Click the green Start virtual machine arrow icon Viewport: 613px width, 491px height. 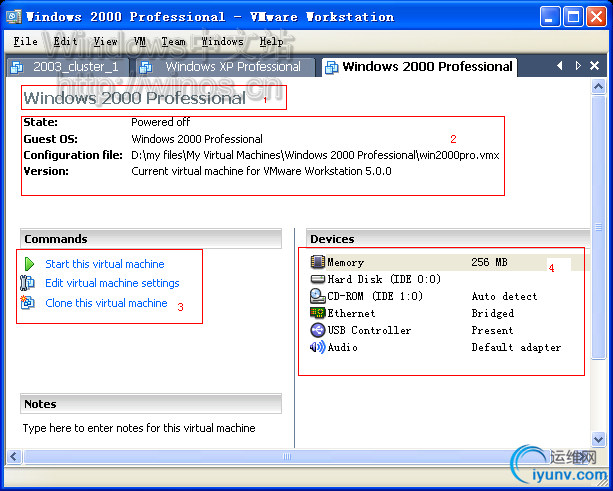(29, 264)
